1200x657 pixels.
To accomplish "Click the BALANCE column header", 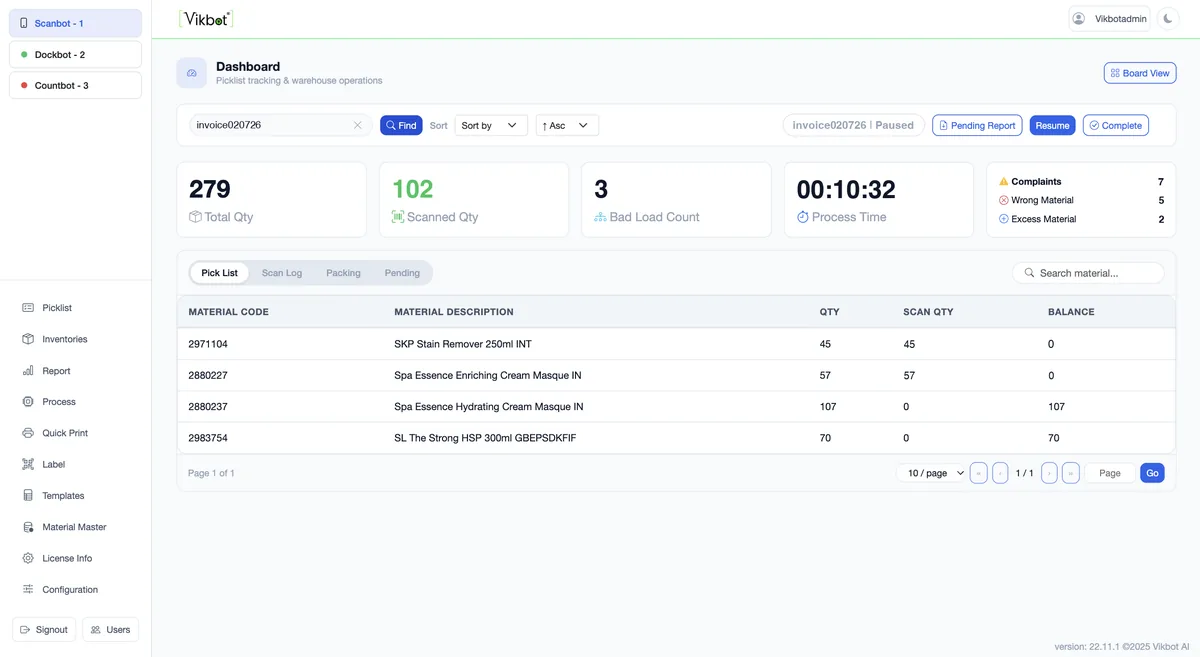I will tap(1071, 312).
